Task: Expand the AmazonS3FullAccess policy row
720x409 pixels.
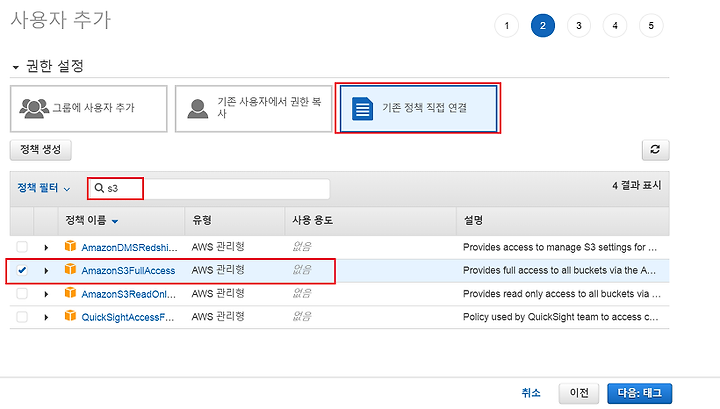Action: pos(46,271)
